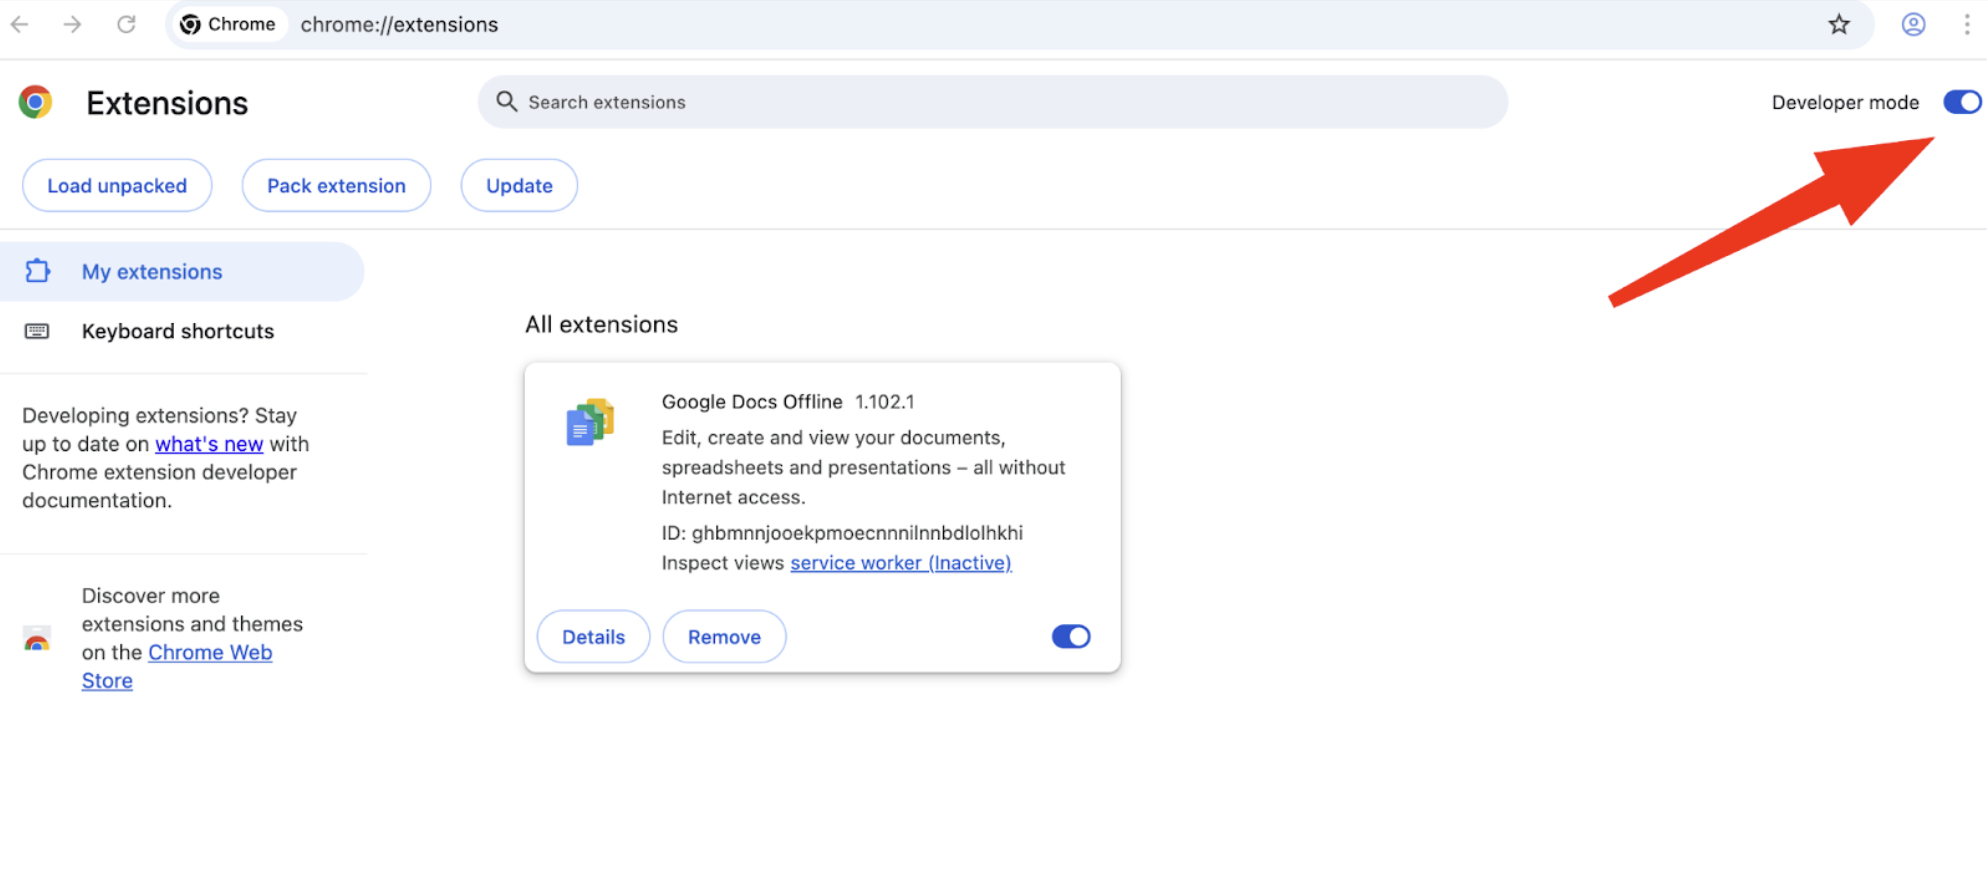Click the Pack extension button
1988x874 pixels.
coord(336,185)
